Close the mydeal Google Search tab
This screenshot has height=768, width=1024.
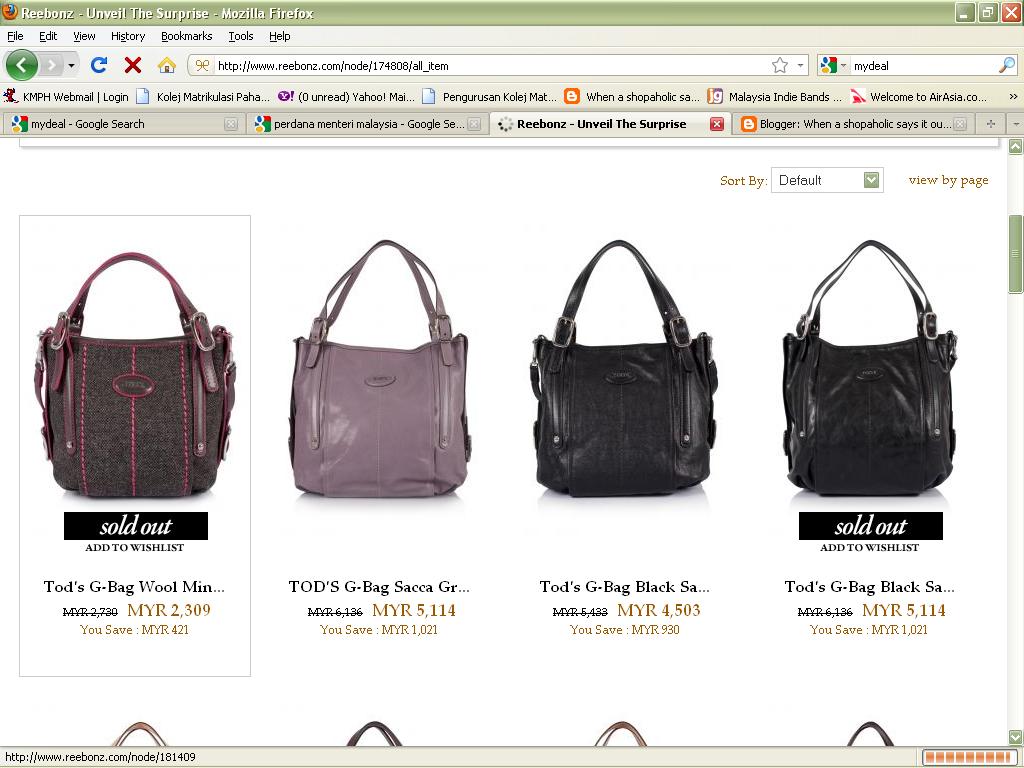[231, 124]
